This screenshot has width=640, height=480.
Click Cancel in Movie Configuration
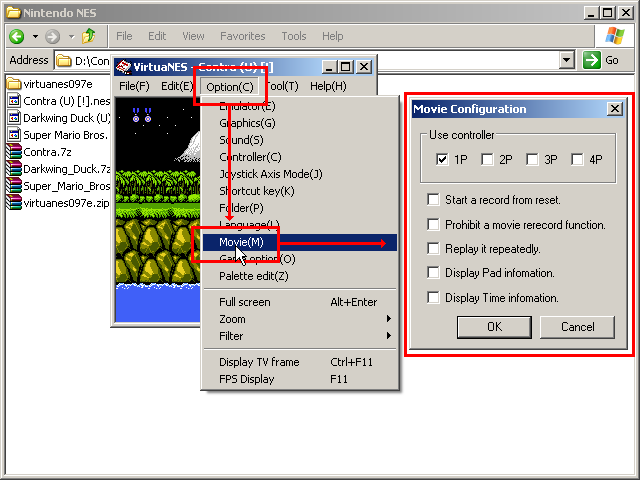[x=578, y=327]
